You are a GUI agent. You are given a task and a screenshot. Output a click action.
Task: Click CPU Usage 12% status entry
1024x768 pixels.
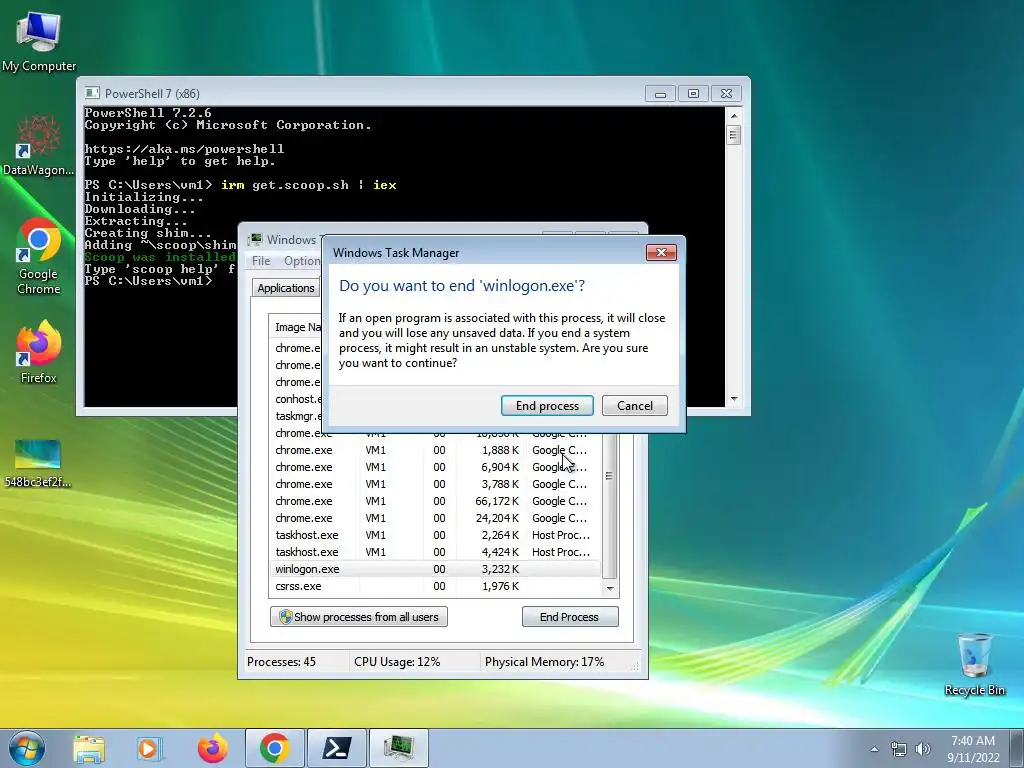click(x=397, y=662)
